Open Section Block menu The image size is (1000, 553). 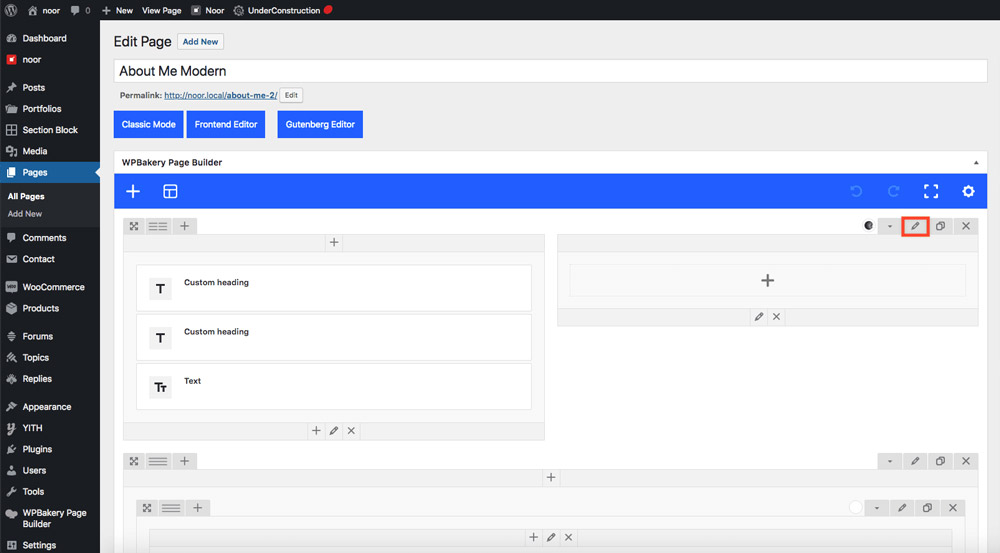coord(50,129)
